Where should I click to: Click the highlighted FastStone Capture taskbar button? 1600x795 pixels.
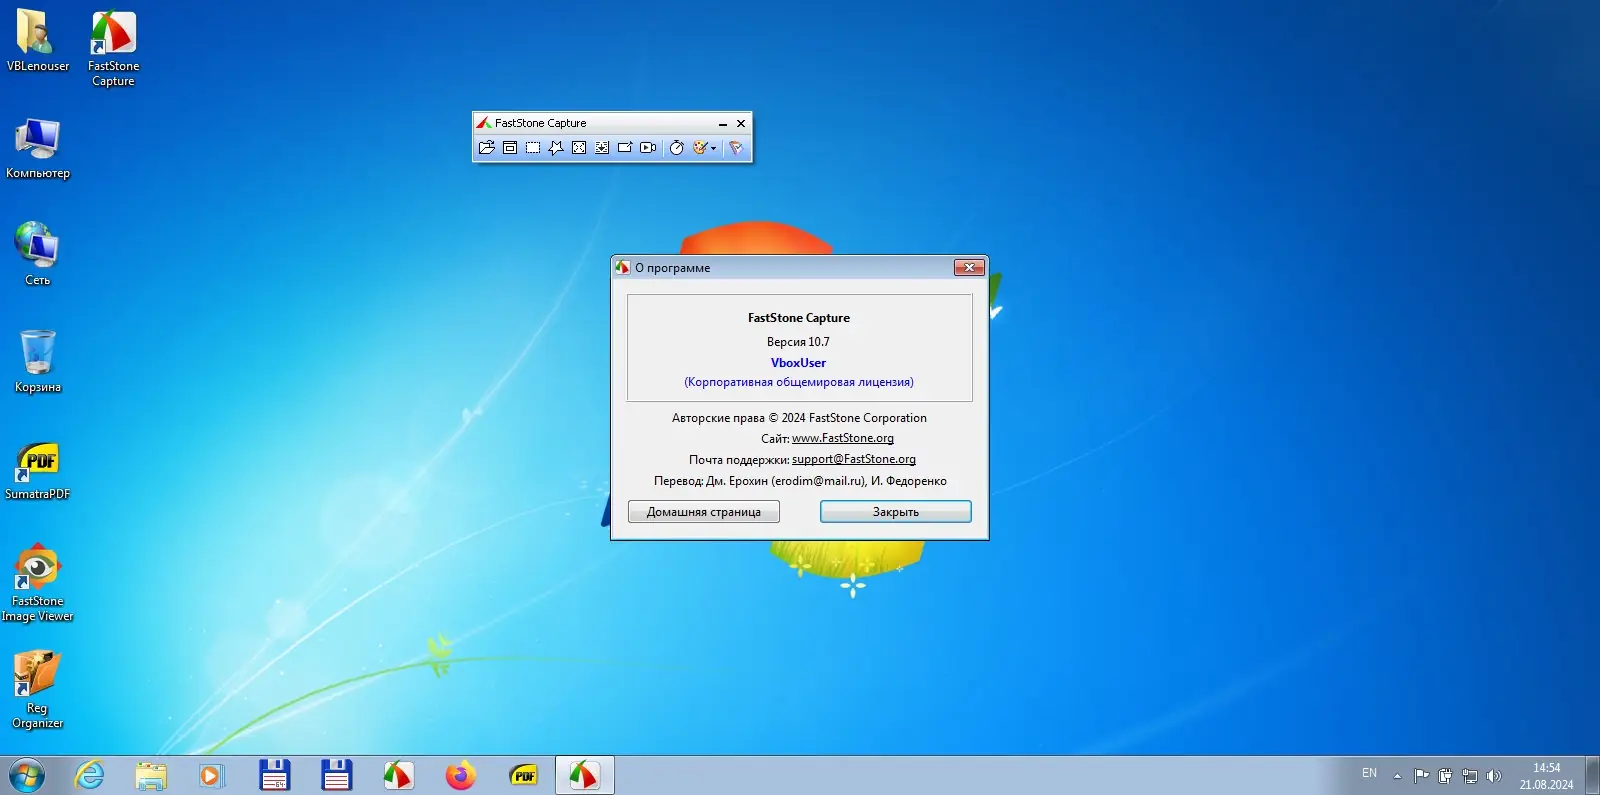pyautogui.click(x=585, y=775)
